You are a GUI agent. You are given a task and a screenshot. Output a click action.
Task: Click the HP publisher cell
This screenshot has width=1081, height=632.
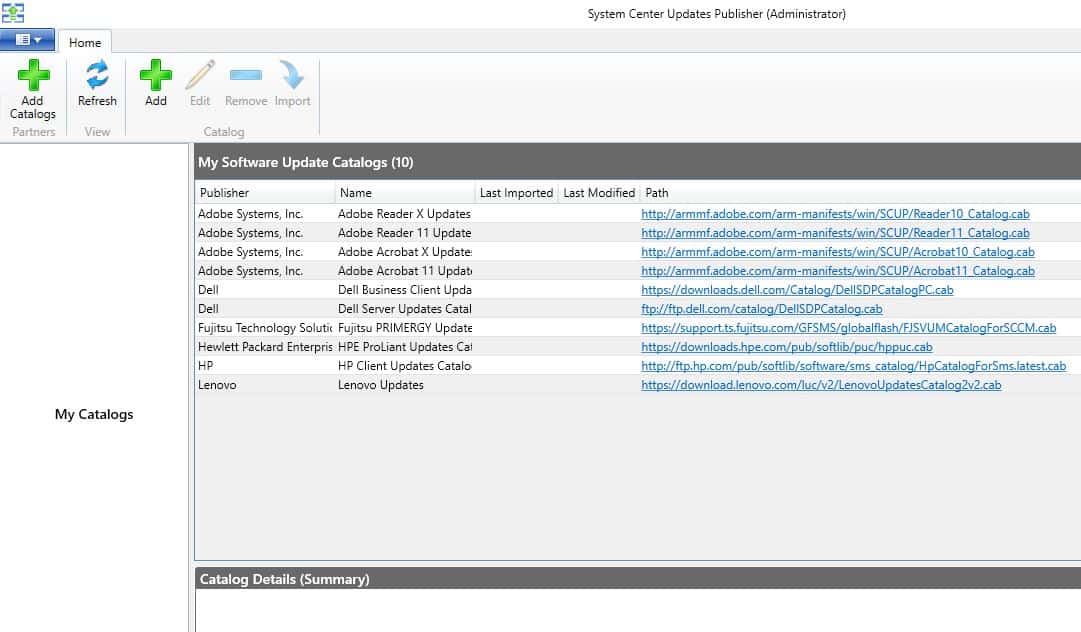205,366
